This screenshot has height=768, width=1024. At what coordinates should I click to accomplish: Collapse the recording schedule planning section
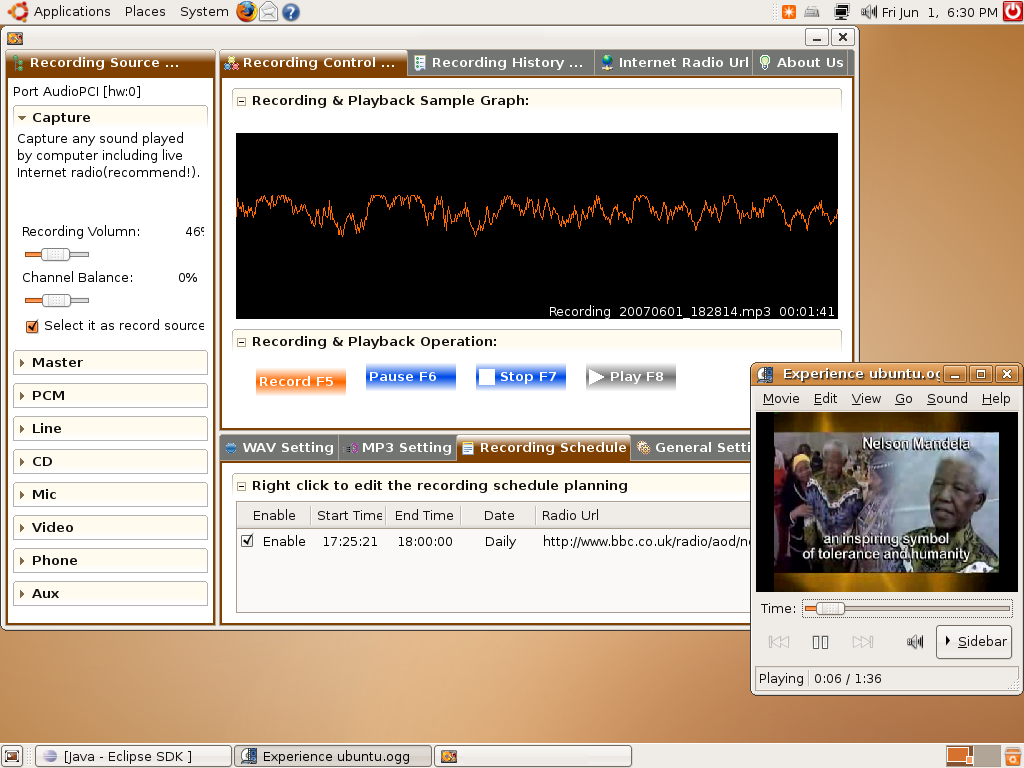[241, 486]
